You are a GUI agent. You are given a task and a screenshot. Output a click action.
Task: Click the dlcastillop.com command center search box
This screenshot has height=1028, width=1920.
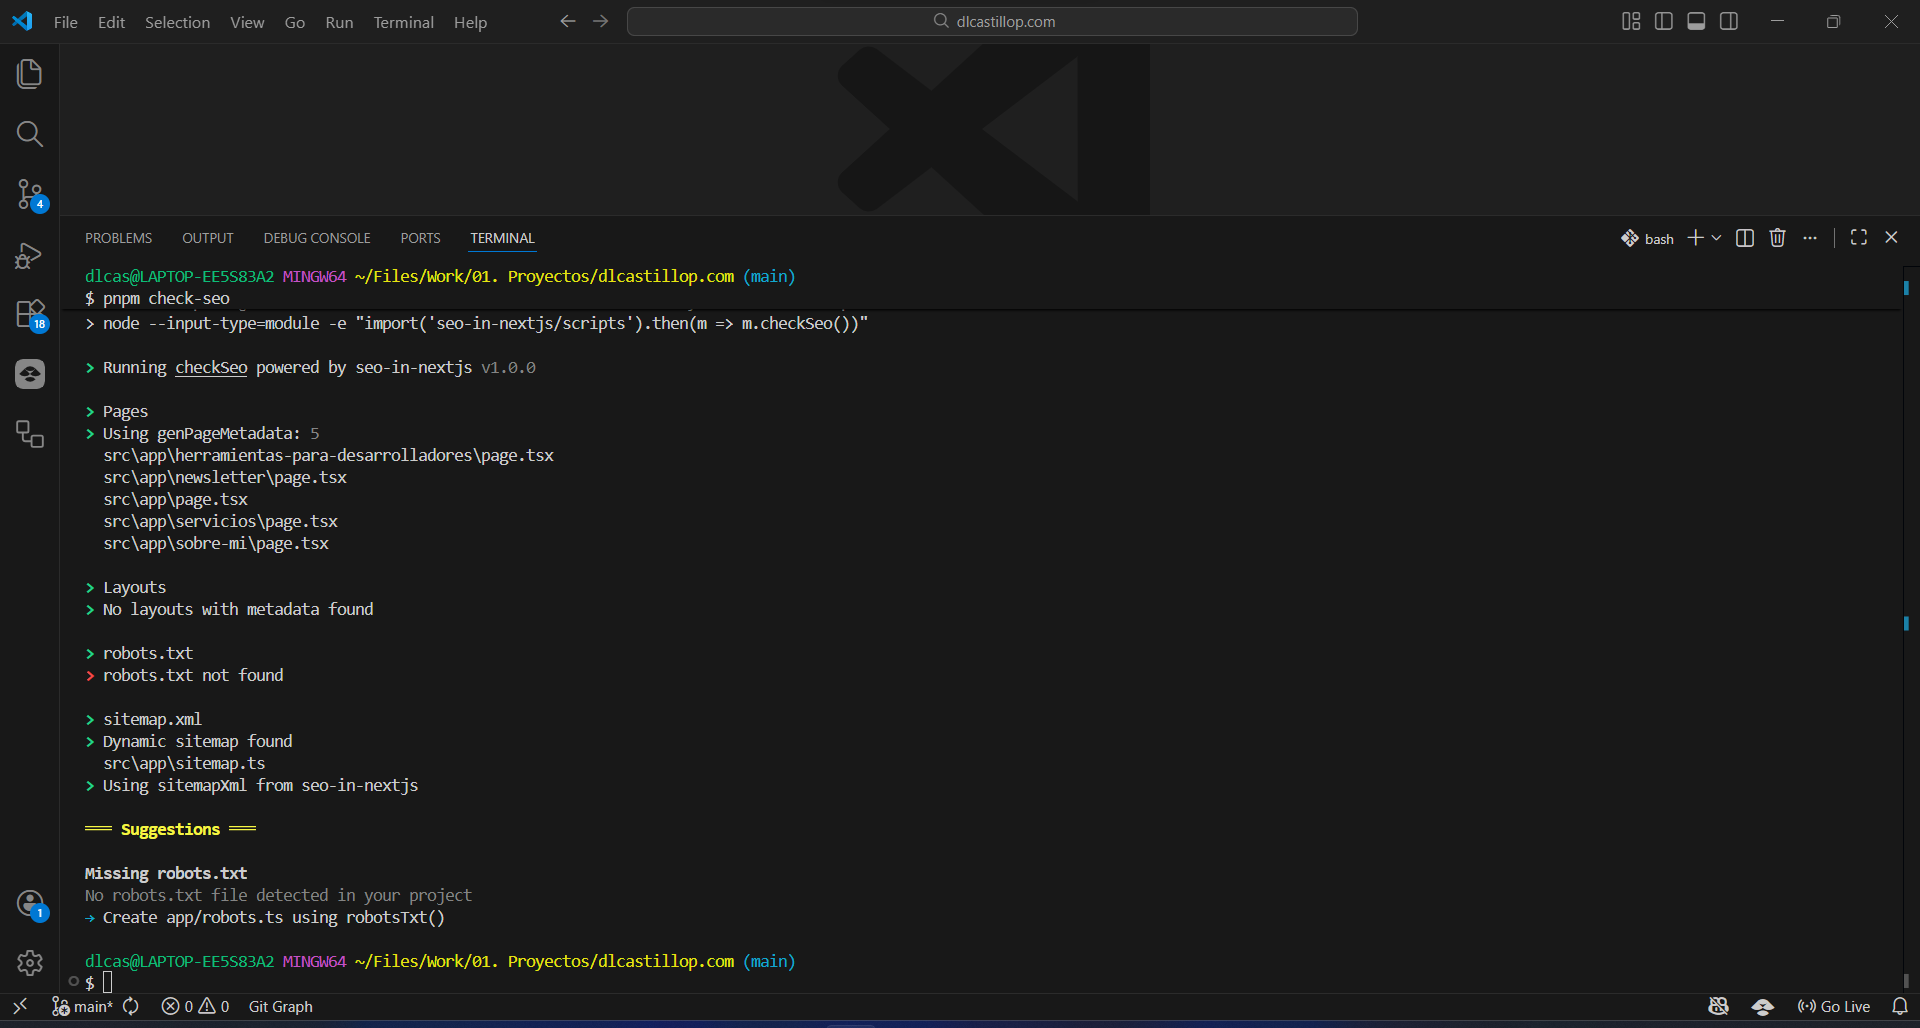tap(992, 22)
